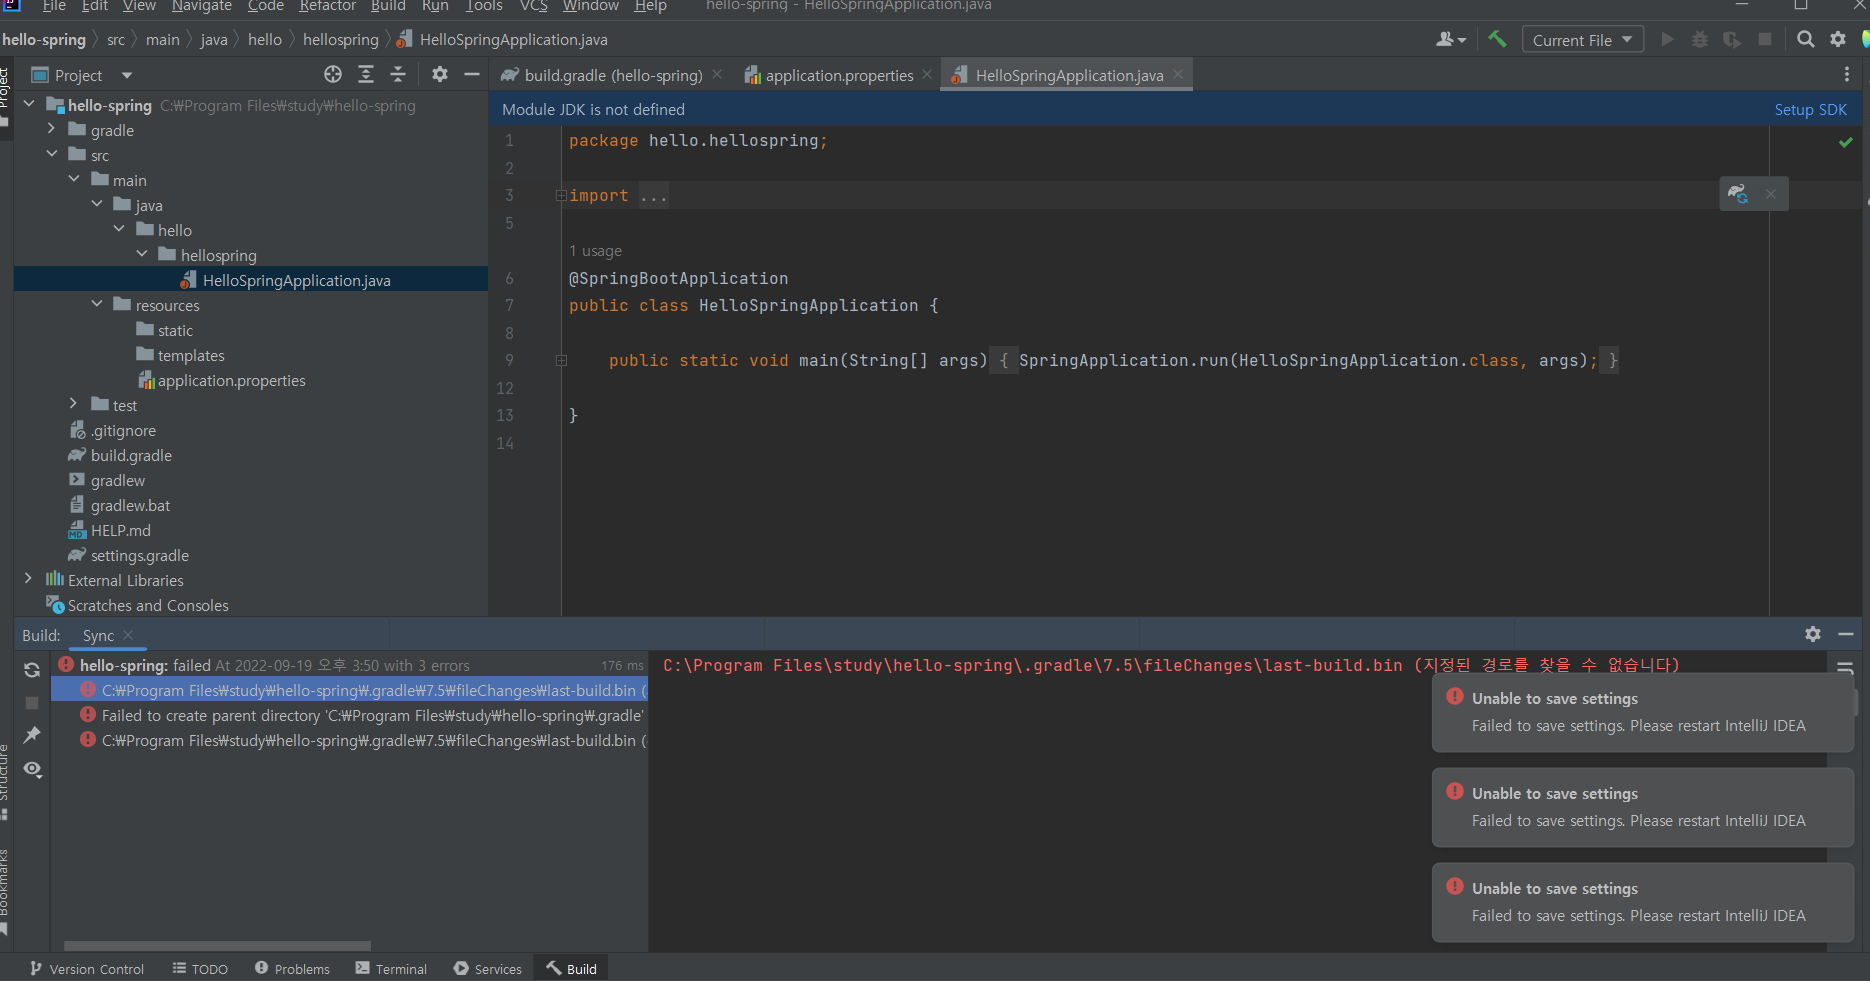The image size is (1870, 981).
Task: Close the HelloSpringApplication.java tab
Action: pyautogui.click(x=1178, y=74)
